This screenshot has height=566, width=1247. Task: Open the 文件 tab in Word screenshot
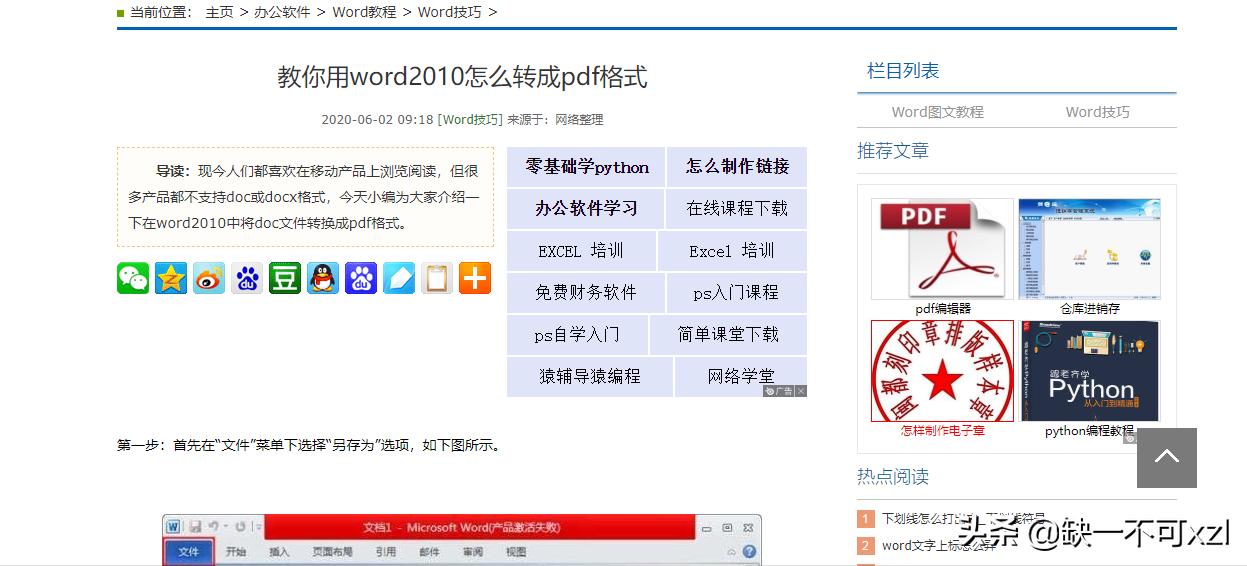tap(188, 552)
